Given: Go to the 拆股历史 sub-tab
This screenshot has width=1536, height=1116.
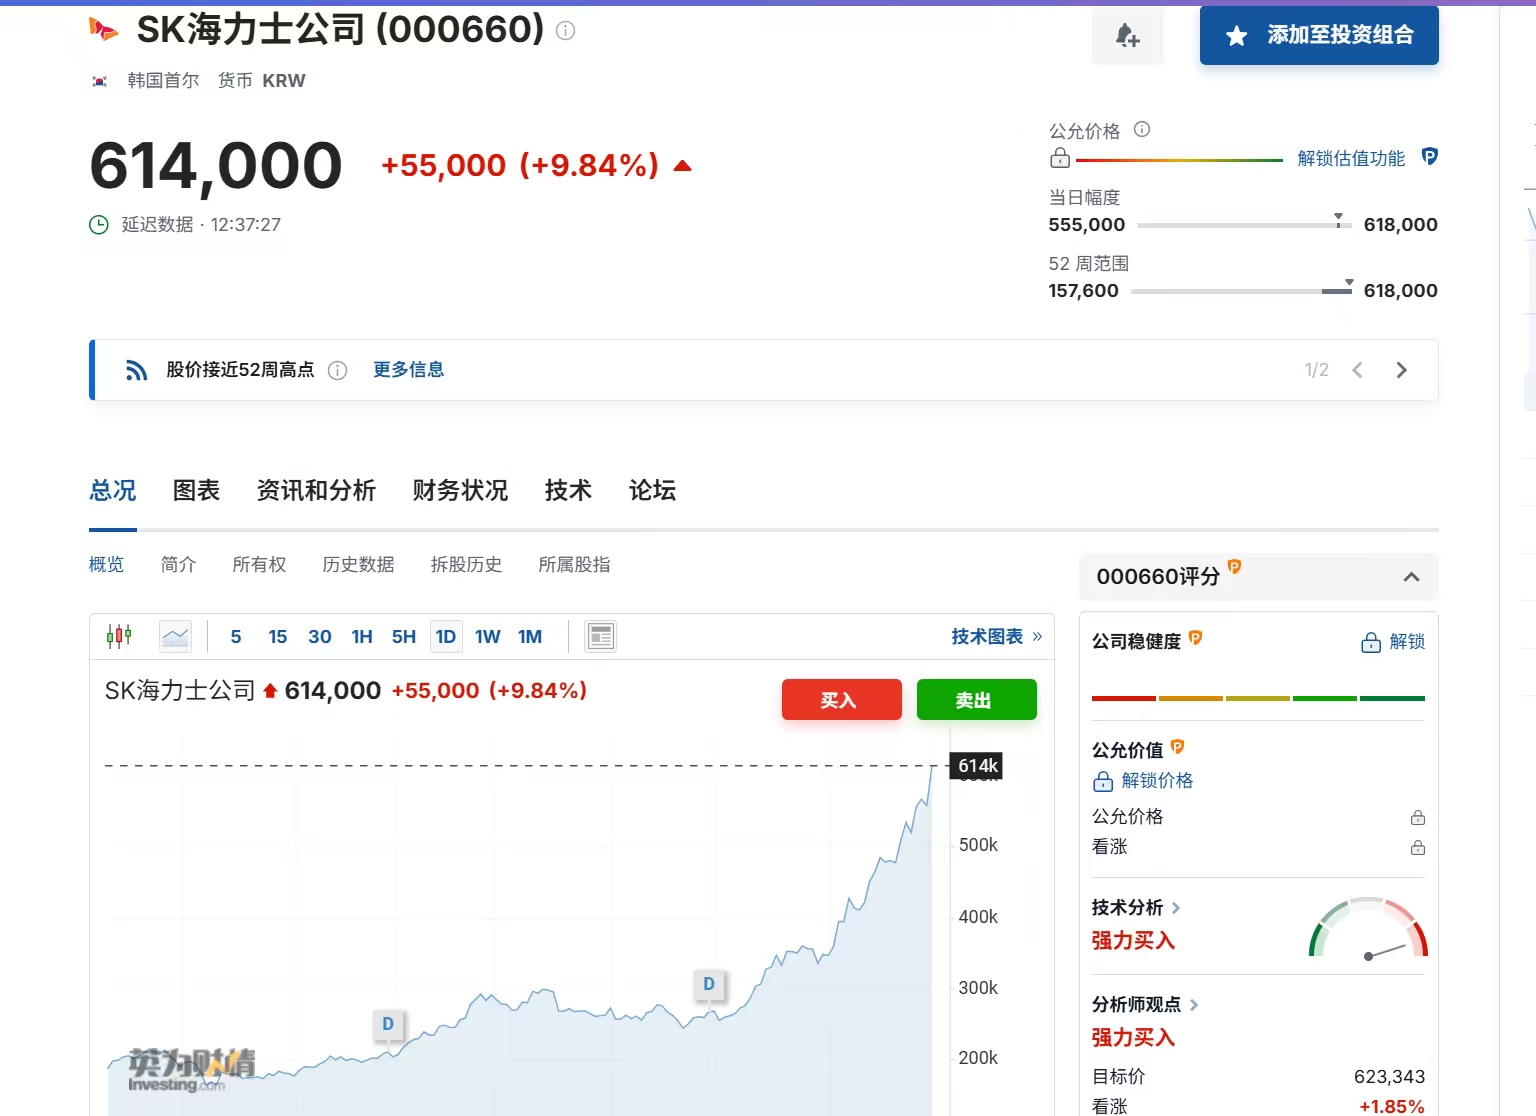Looking at the screenshot, I should 466,565.
